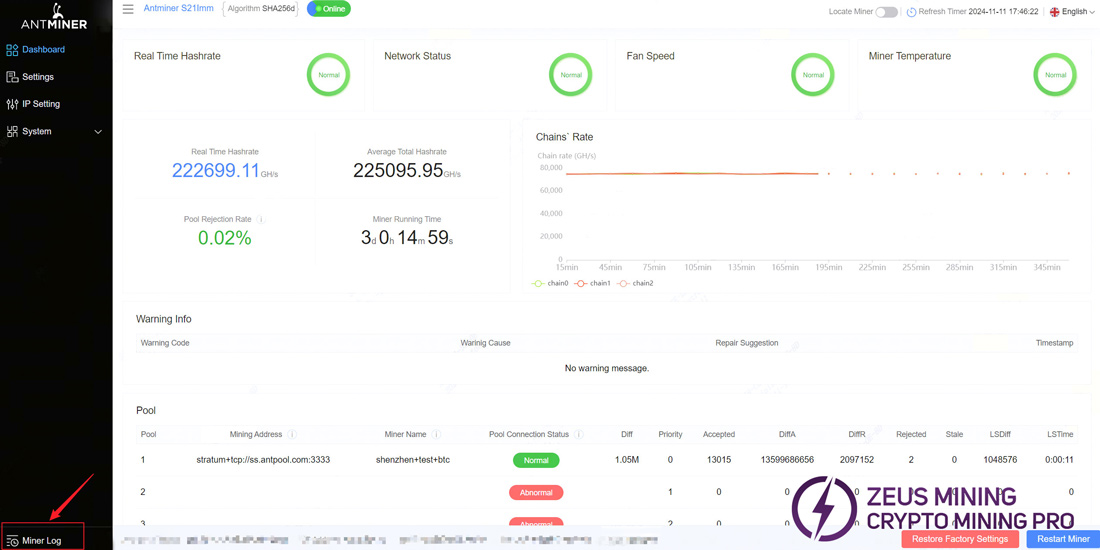Viewport: 1100px width, 550px height.
Task: Click the hamburger menu icon
Action: pos(128,9)
